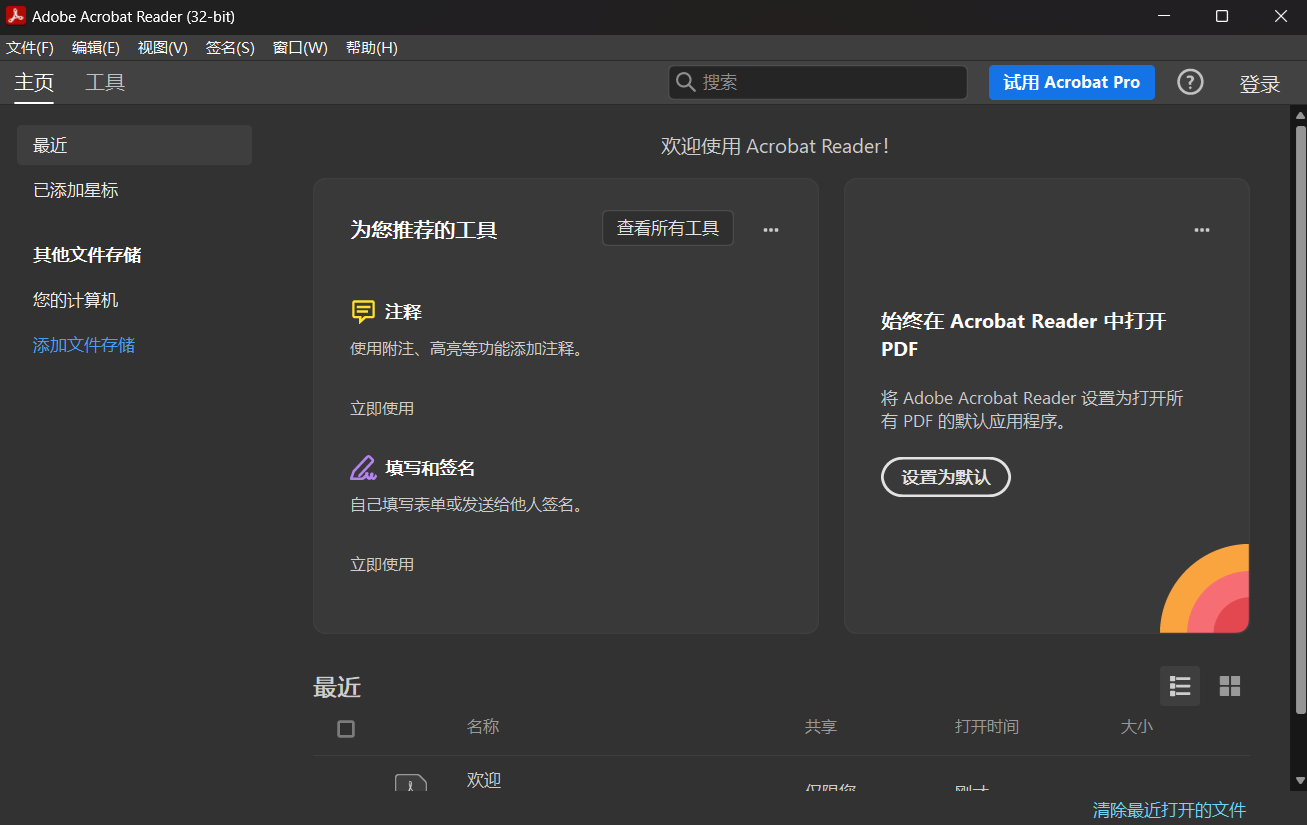Image resolution: width=1307 pixels, height=825 pixels.
Task: Click the scrollbar down arrow
Action: click(1300, 780)
